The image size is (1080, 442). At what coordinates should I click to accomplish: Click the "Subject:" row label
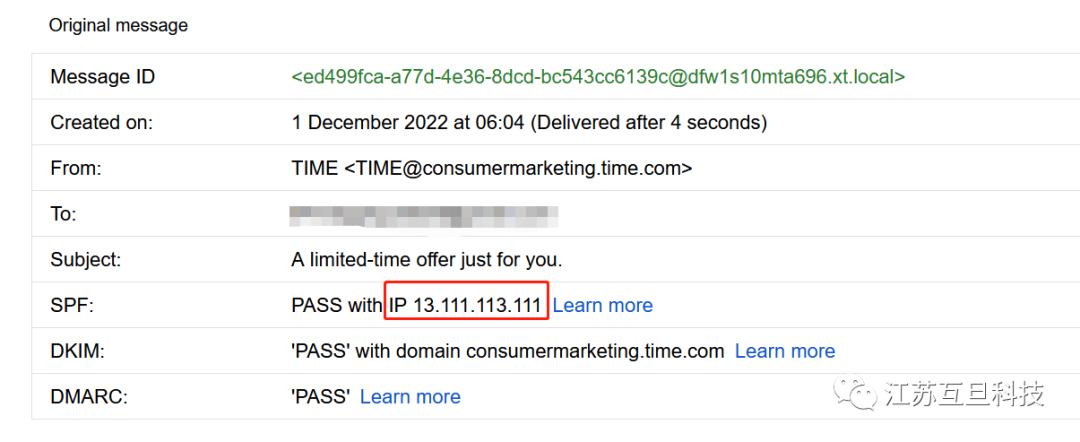(85, 260)
